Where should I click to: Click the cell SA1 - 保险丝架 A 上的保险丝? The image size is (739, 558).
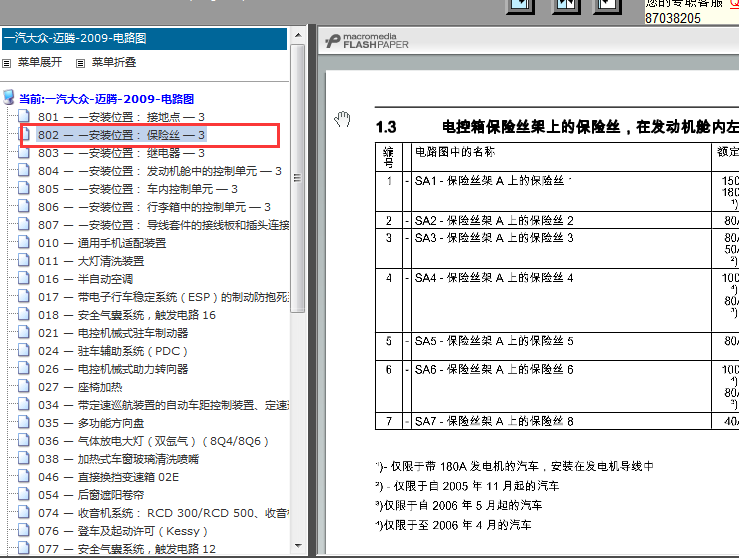[561, 191]
